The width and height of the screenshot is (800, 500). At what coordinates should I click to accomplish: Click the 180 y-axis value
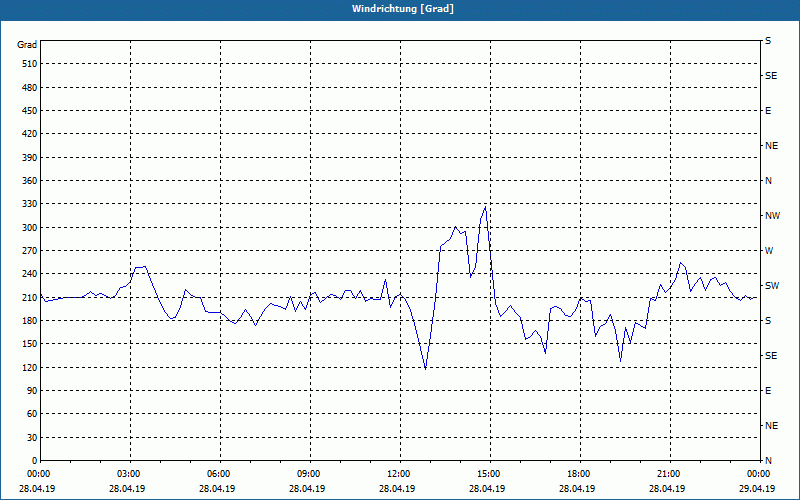click(x=30, y=321)
